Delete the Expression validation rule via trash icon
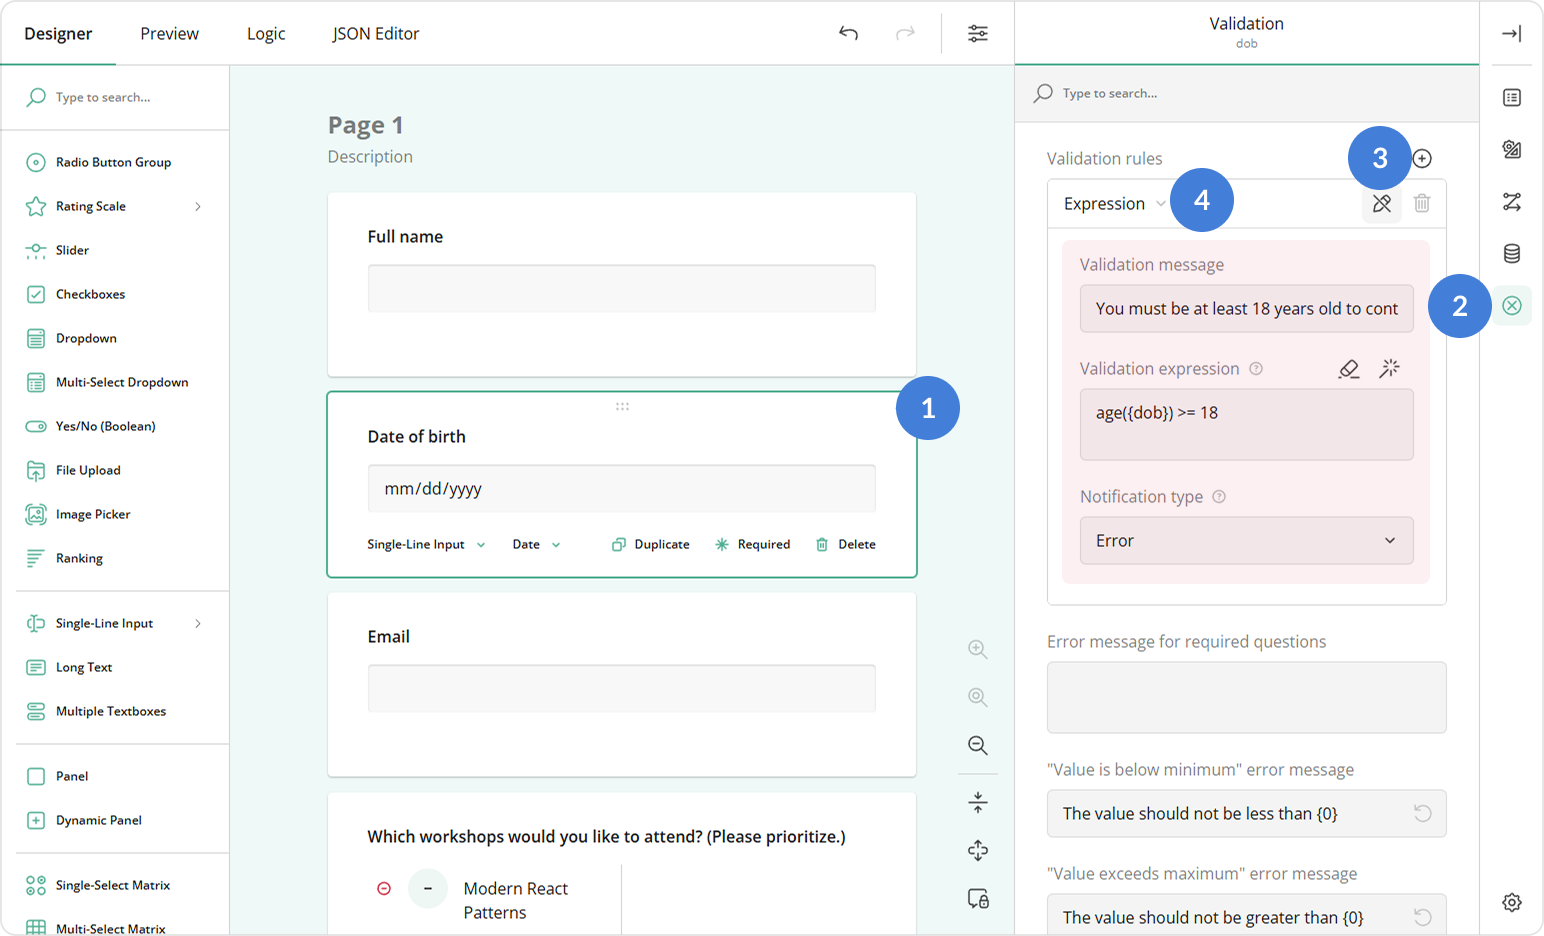Viewport: 1544px width, 936px height. point(1422,202)
